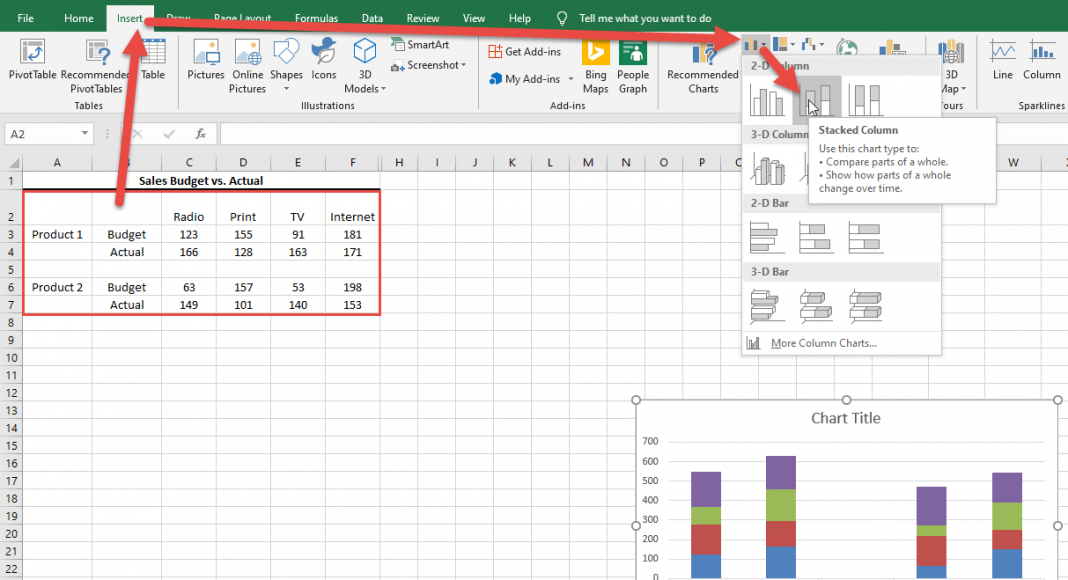The image size is (1068, 580).
Task: Choose the 2-D Clustered Column chart
Action: [769, 101]
